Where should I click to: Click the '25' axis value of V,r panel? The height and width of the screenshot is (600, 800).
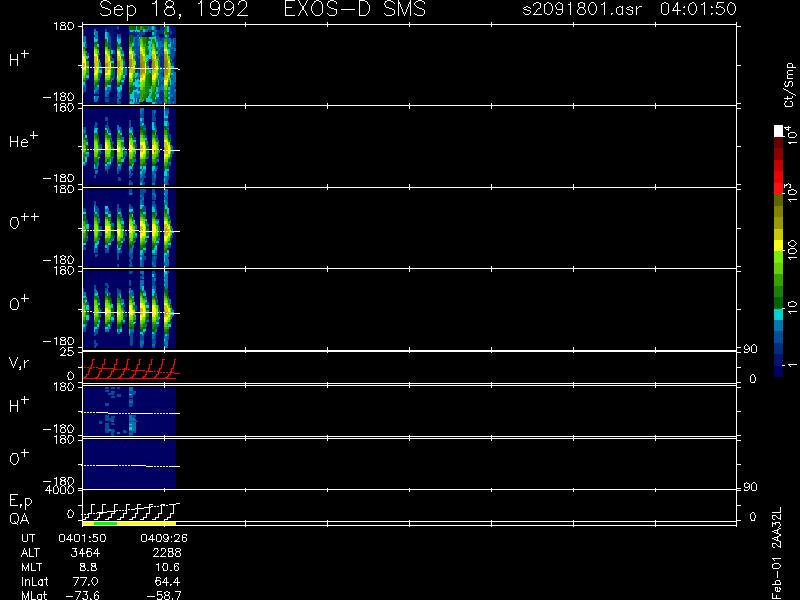tap(67, 352)
